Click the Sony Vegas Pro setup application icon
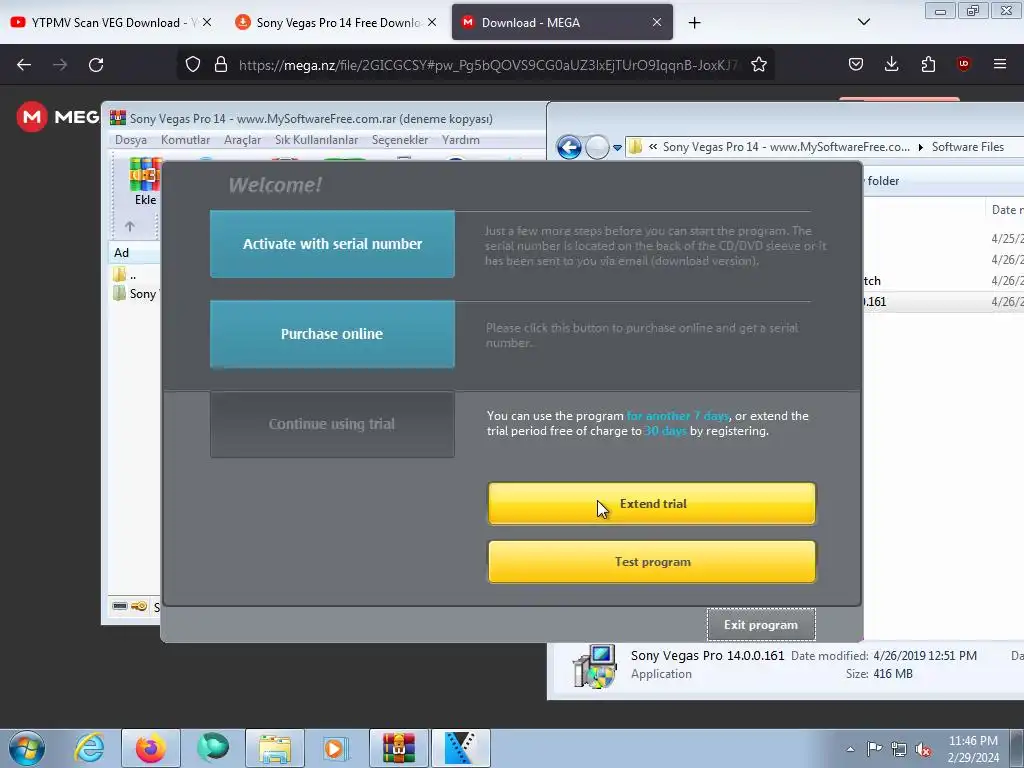1024x768 pixels. [594, 665]
